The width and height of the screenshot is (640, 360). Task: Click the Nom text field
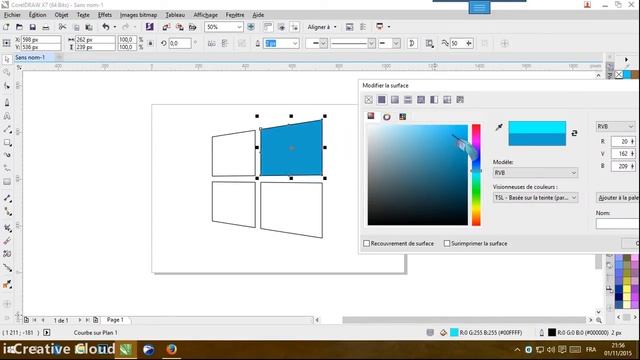(x=618, y=224)
